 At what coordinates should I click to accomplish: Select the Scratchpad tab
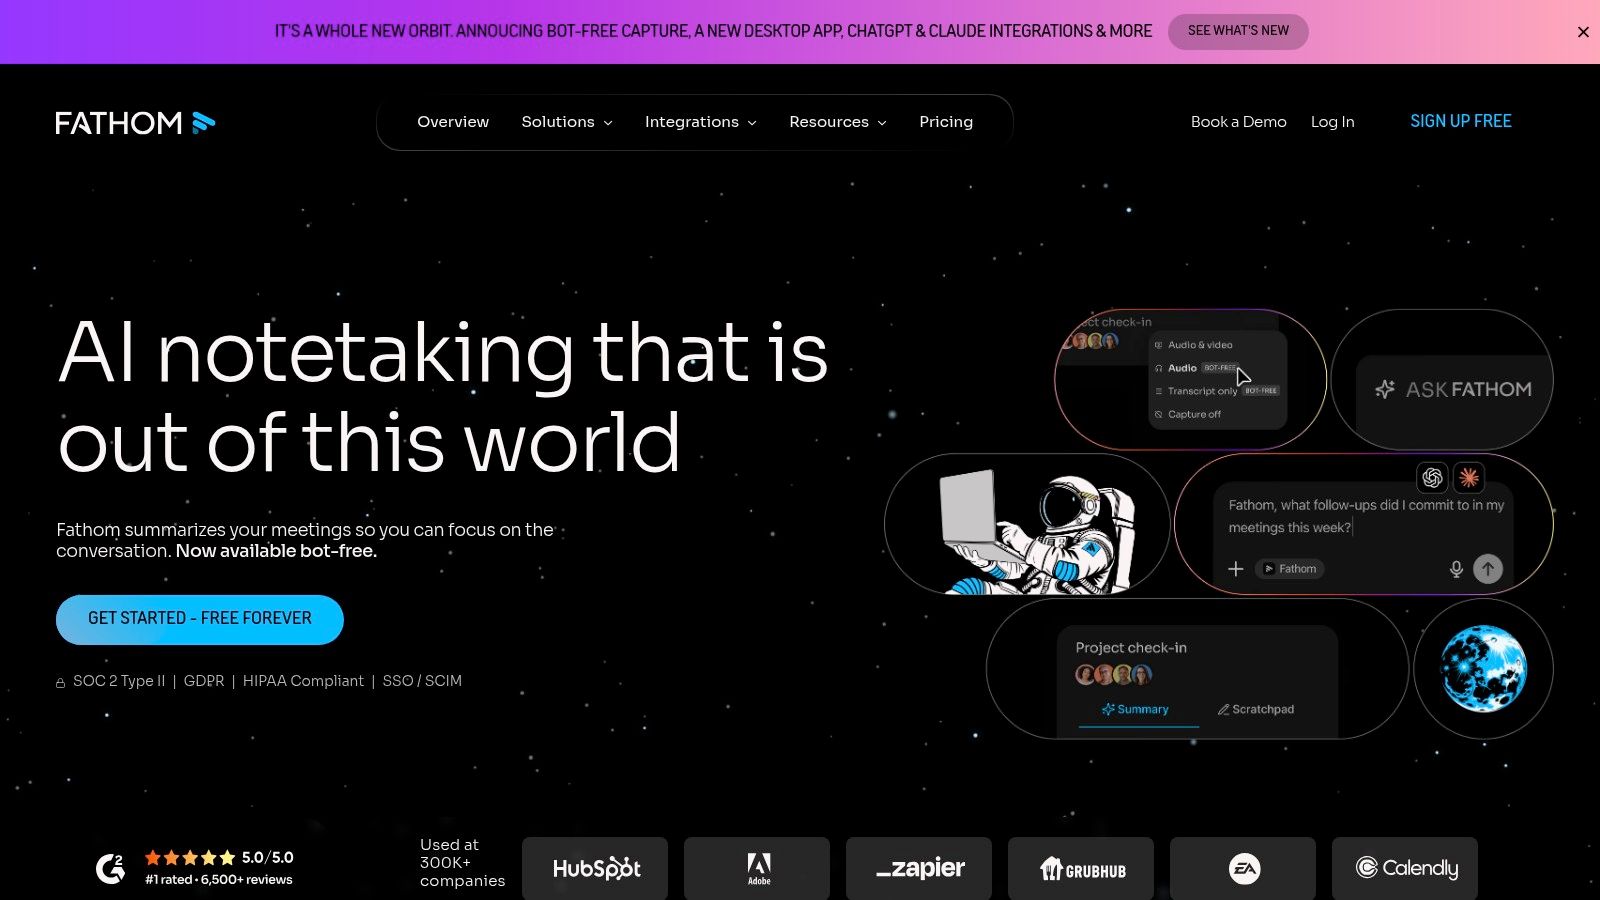coord(1256,709)
